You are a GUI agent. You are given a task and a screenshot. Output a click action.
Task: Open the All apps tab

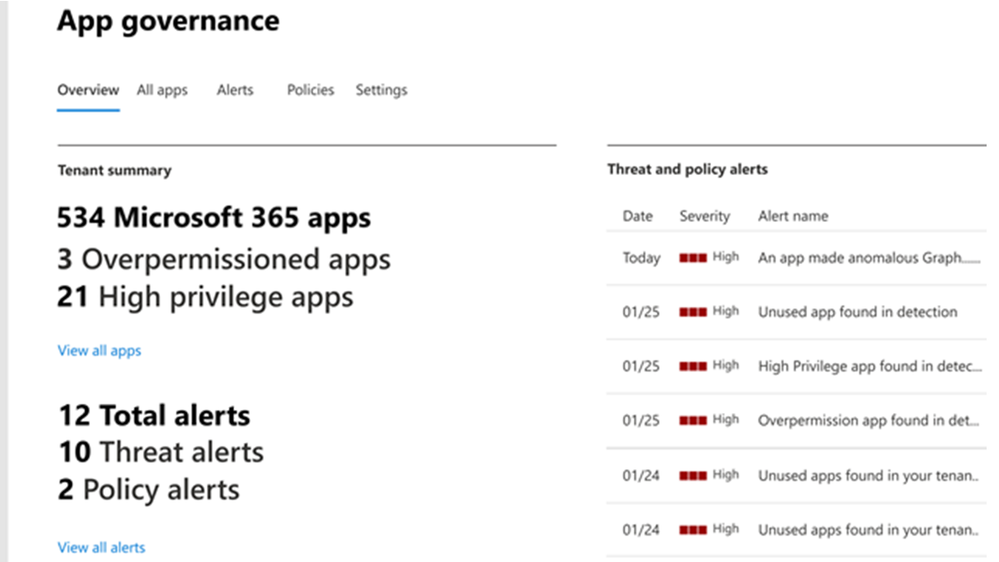click(x=162, y=90)
